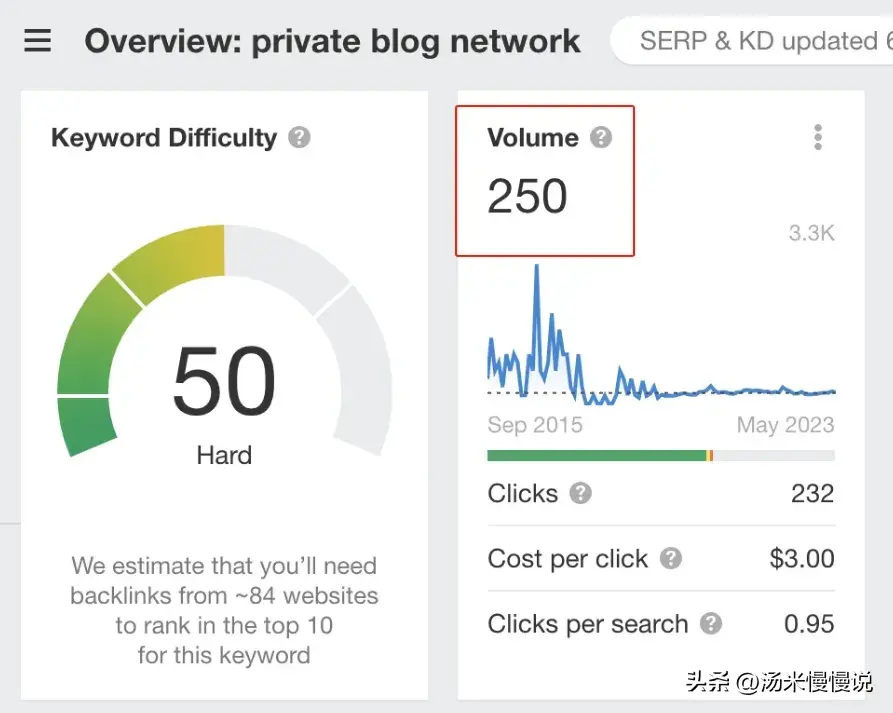Click the Volume value 250
This screenshot has width=893, height=713.
[527, 196]
